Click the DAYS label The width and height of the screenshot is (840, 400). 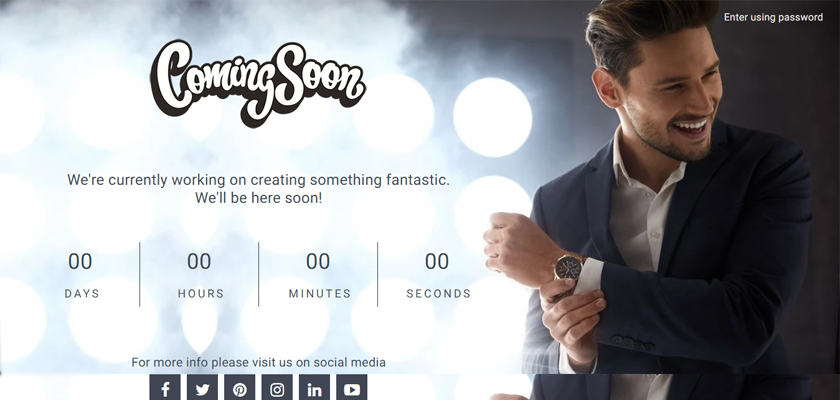82,293
